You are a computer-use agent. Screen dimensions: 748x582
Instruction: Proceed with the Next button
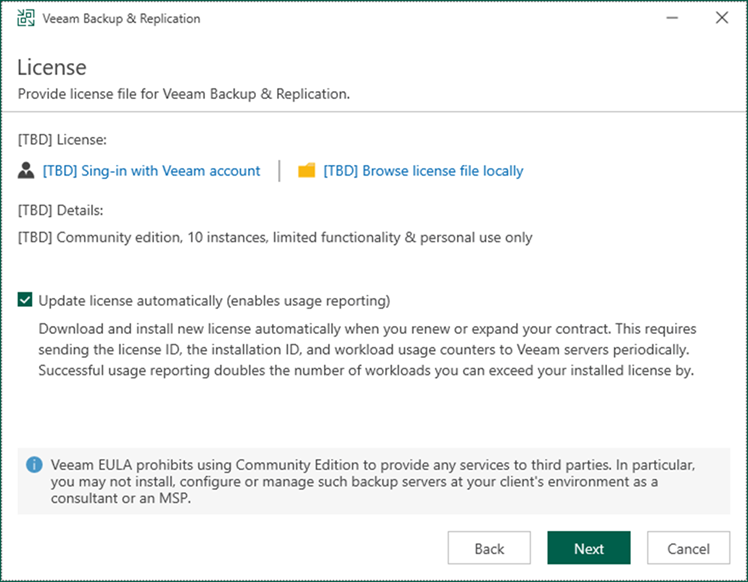coord(589,548)
